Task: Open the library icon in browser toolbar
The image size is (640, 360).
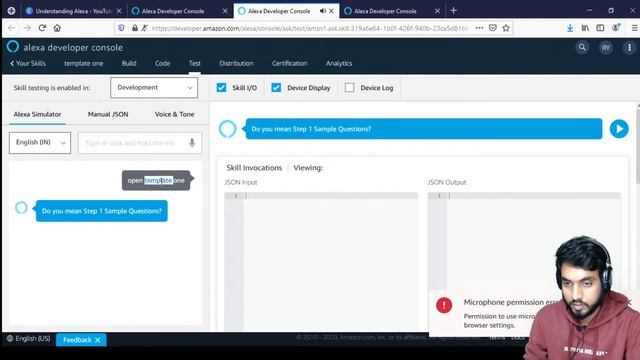Action: click(585, 28)
